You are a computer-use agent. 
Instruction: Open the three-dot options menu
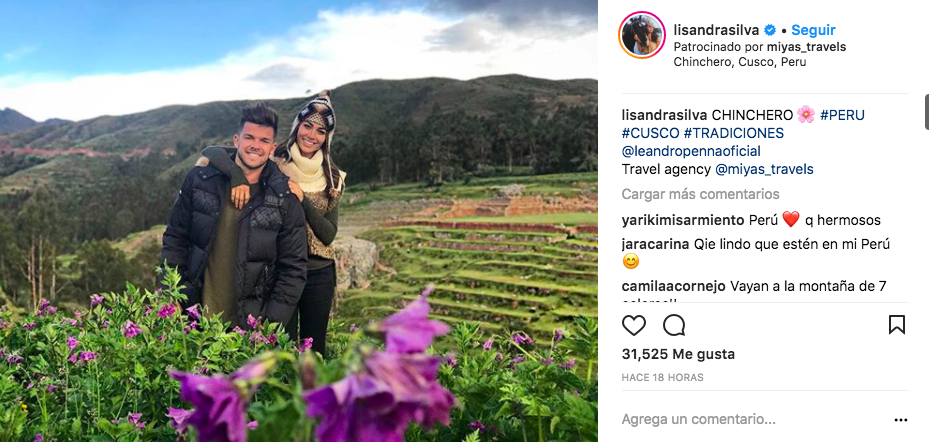901,420
